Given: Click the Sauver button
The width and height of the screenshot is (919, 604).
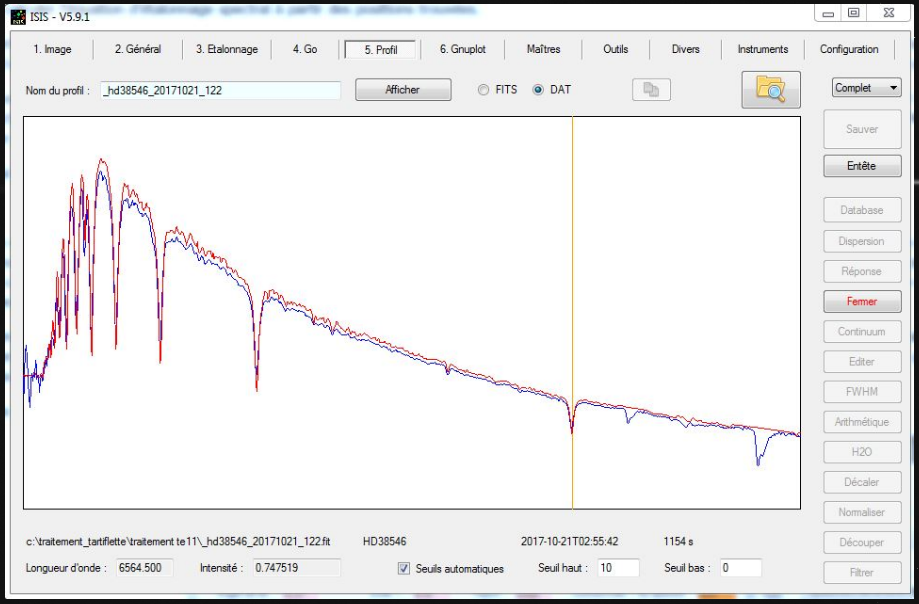Looking at the screenshot, I should (862, 129).
